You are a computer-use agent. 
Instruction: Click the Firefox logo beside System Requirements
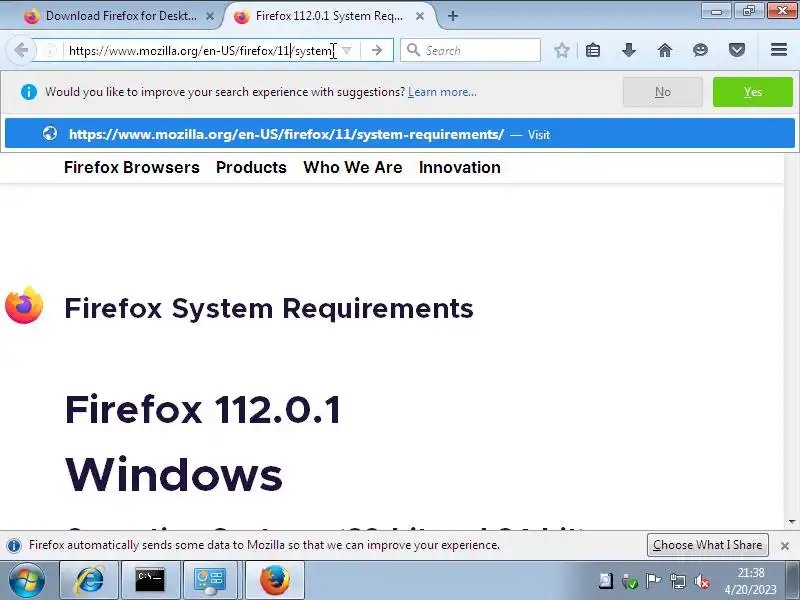point(24,305)
